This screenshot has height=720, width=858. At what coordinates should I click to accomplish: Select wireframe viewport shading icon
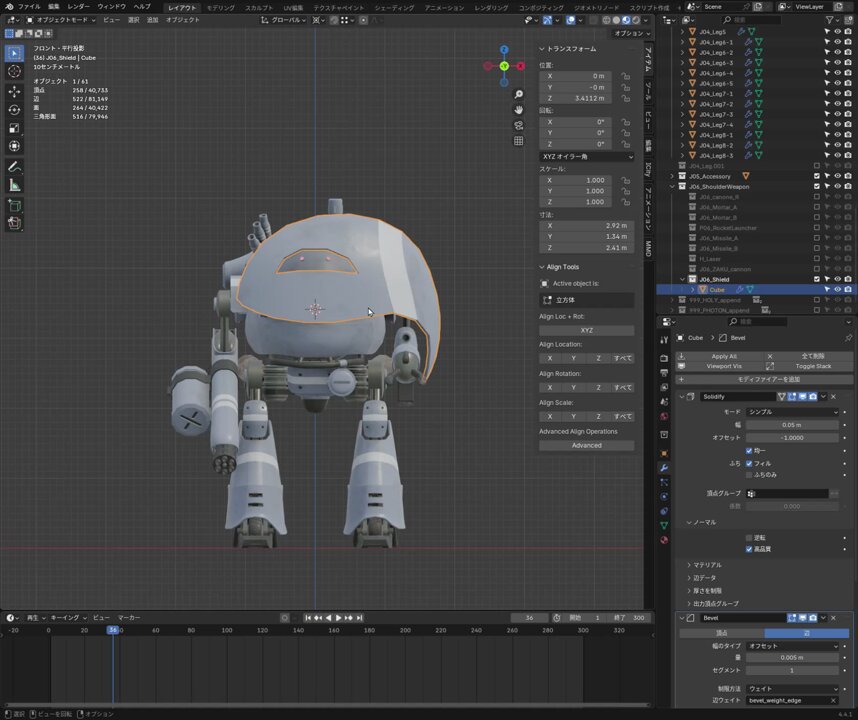tap(606, 20)
